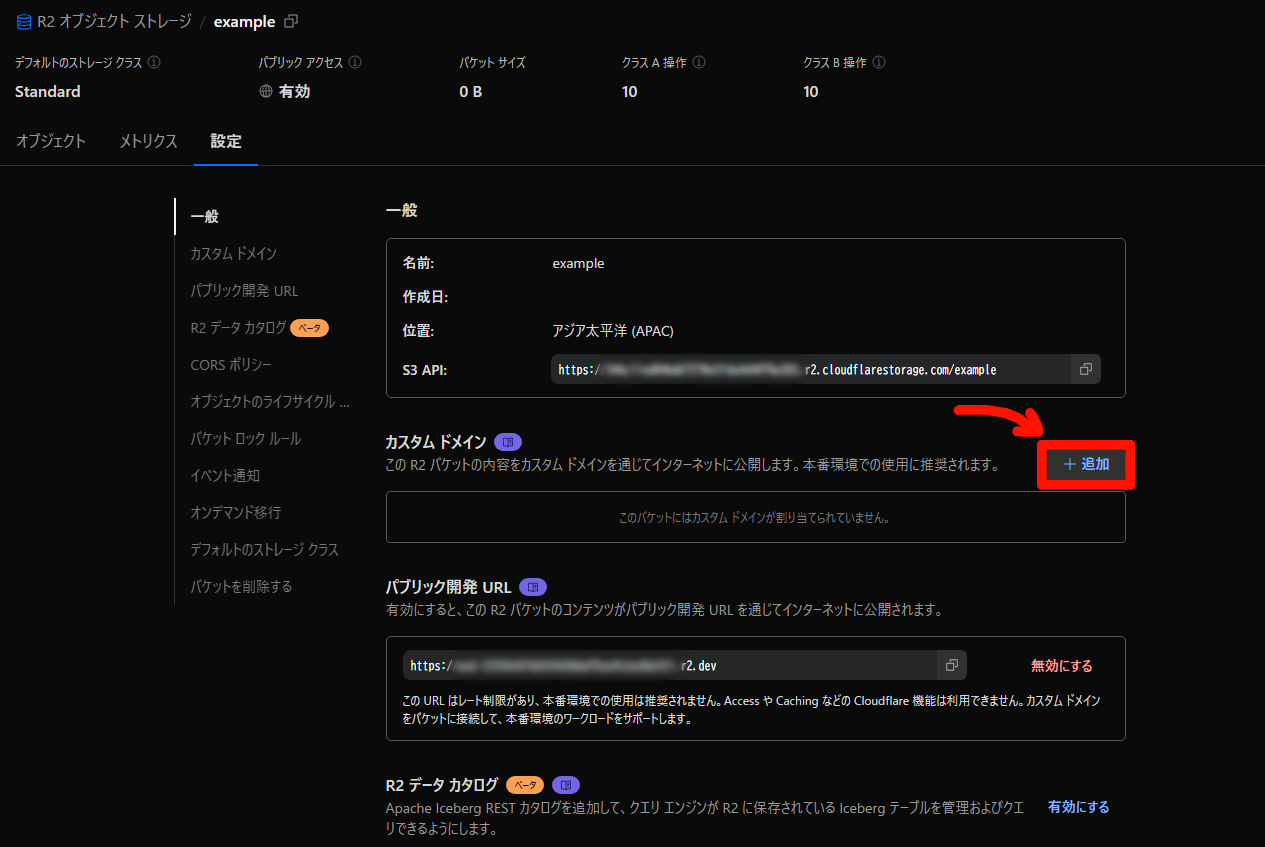Open オブジェクトのライフサイクル sidebar item
This screenshot has height=847, width=1265.
coord(269,401)
